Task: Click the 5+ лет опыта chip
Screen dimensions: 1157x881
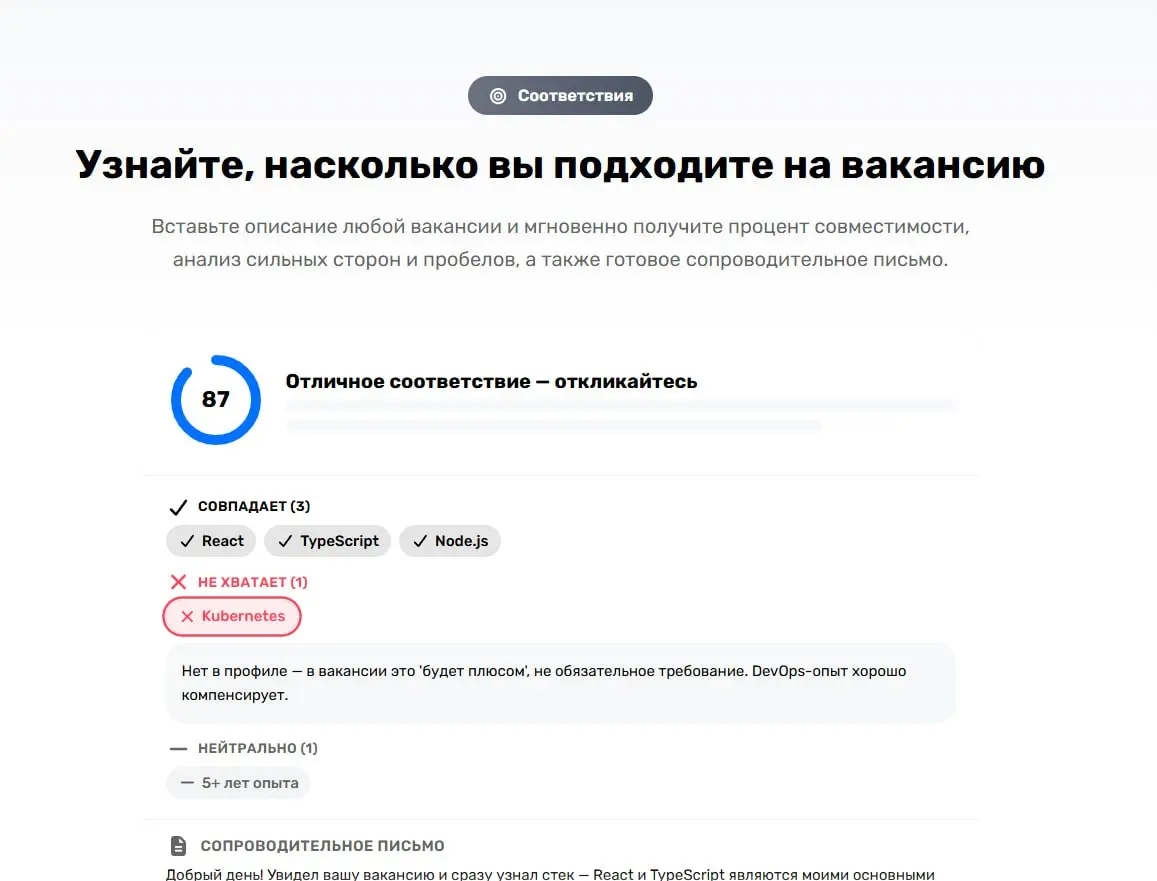Action: (x=238, y=783)
